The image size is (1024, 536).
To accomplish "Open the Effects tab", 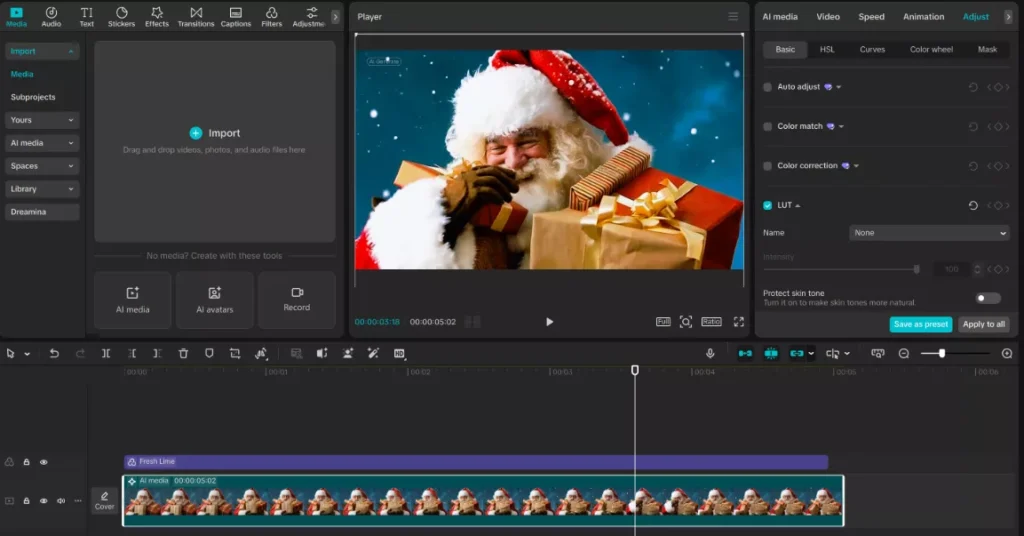I will point(157,17).
